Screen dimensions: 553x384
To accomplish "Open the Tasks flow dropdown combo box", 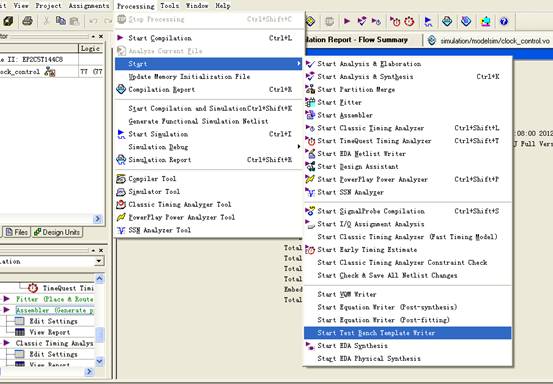I will tap(99, 261).
